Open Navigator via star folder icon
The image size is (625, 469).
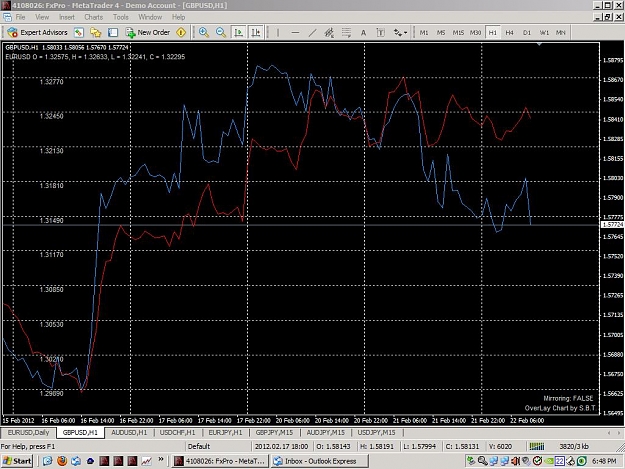tap(96, 32)
